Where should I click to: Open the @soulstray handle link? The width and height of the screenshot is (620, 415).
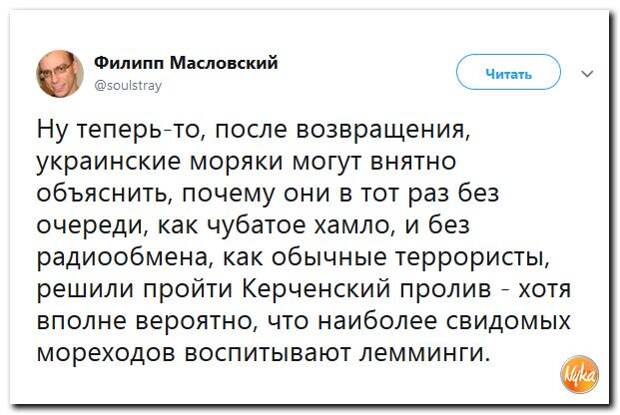pos(129,85)
